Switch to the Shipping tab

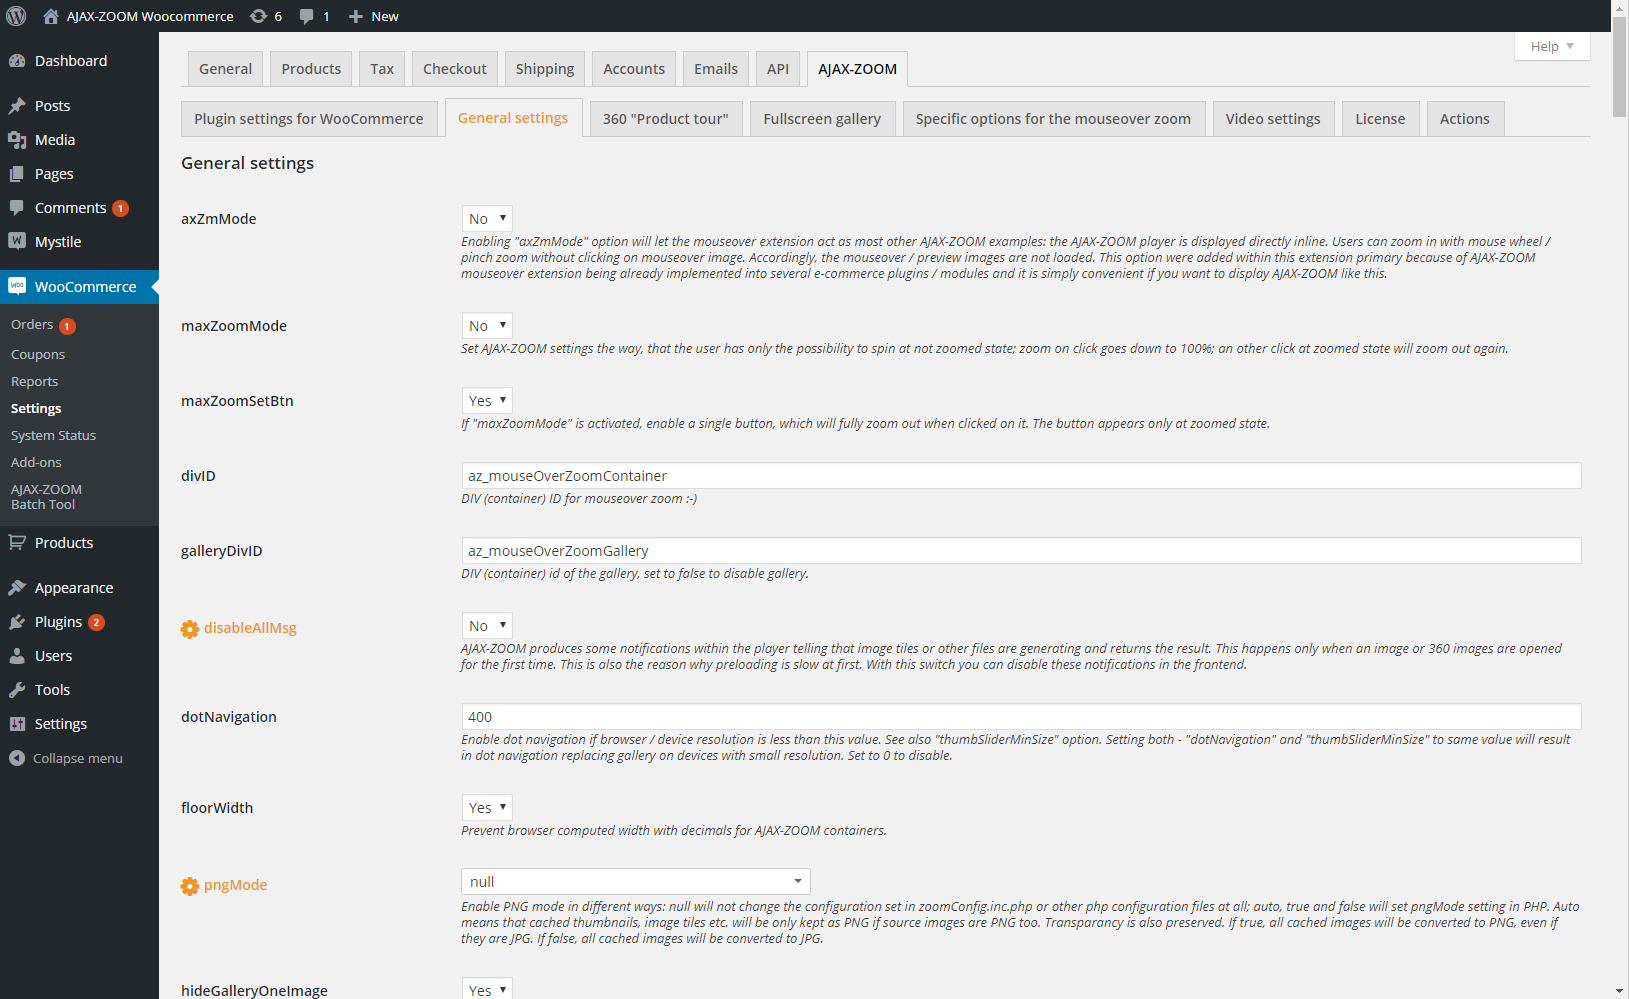pyautogui.click(x=545, y=69)
